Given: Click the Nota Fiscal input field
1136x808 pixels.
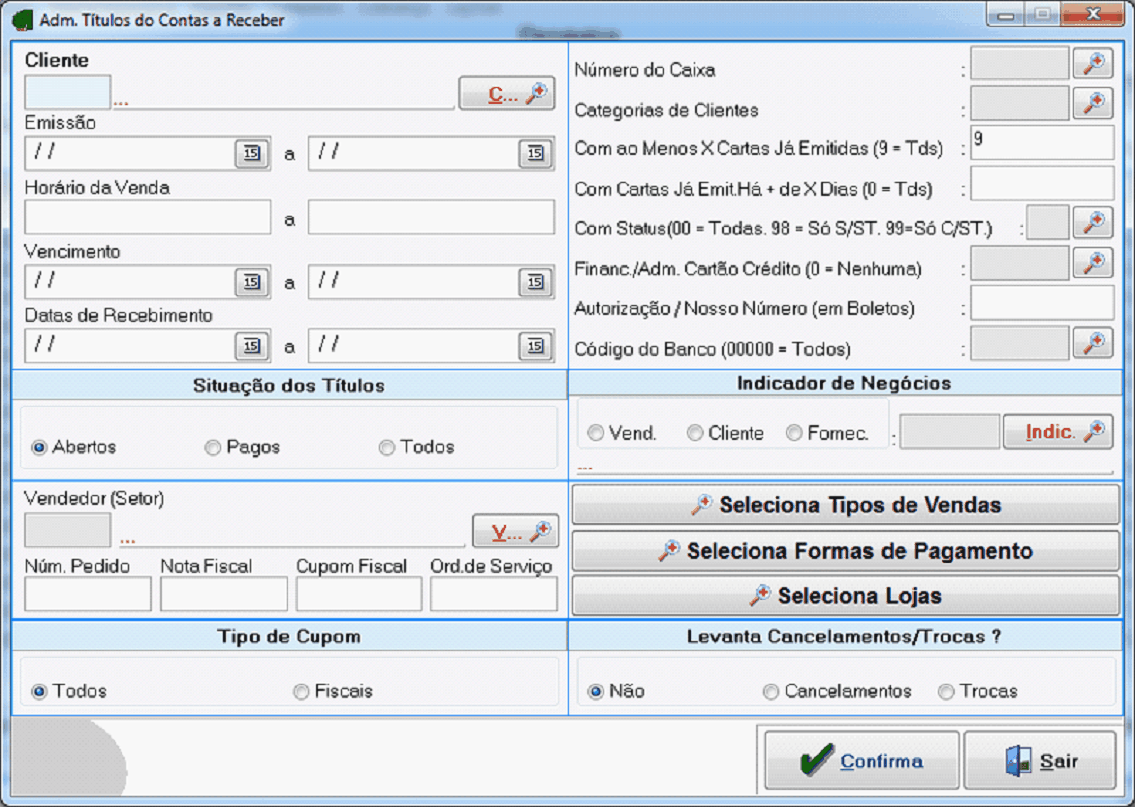Looking at the screenshot, I should coord(223,594).
